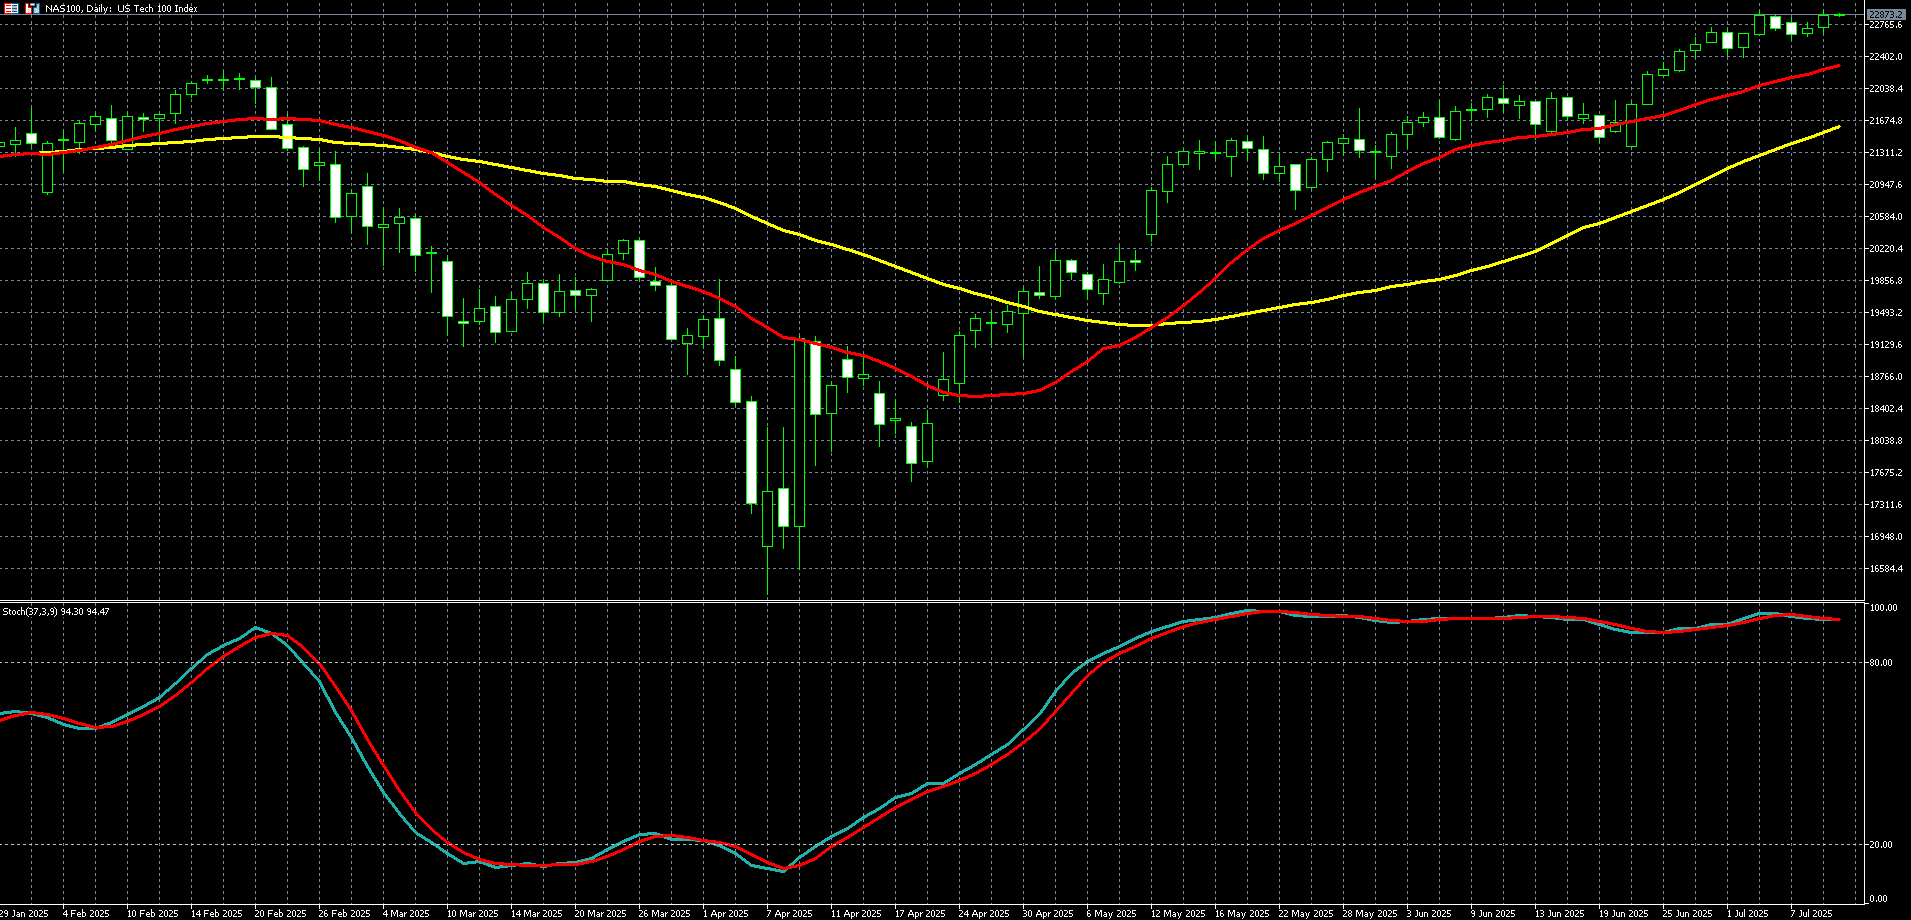Click the stochastic 20.00 level label
Screen dimensions: 1911x920
[1880, 845]
